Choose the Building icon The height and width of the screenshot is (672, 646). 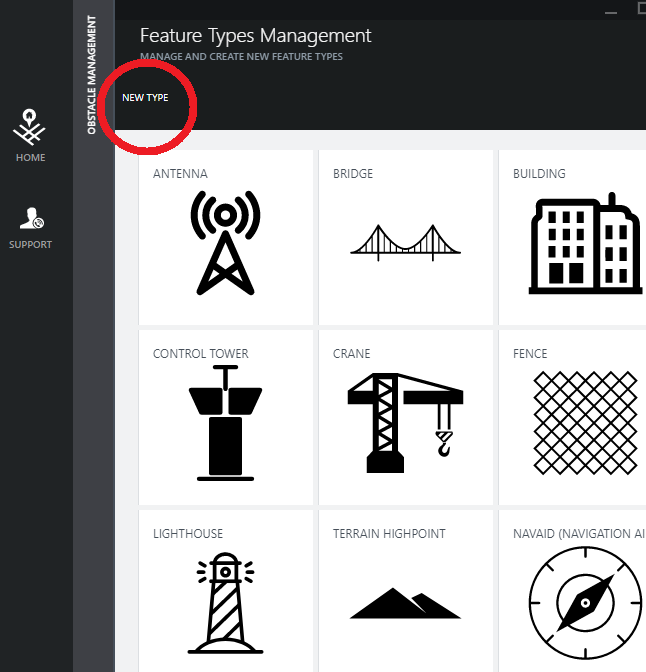coord(586,243)
